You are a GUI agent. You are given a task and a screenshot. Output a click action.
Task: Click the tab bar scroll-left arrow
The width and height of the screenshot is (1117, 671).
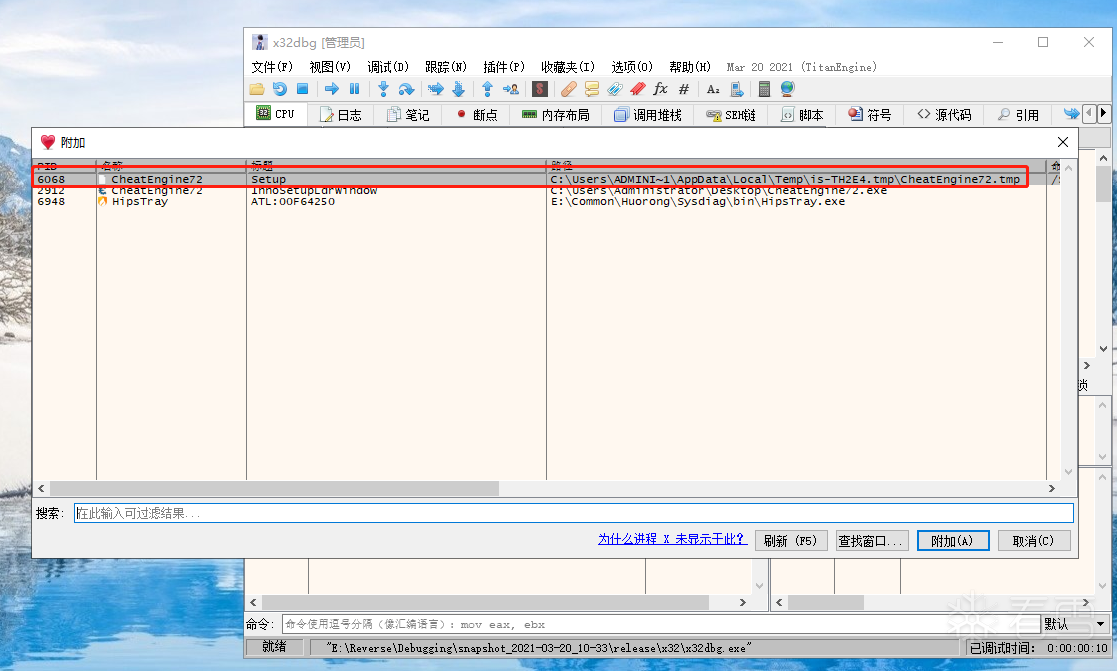[1089, 113]
